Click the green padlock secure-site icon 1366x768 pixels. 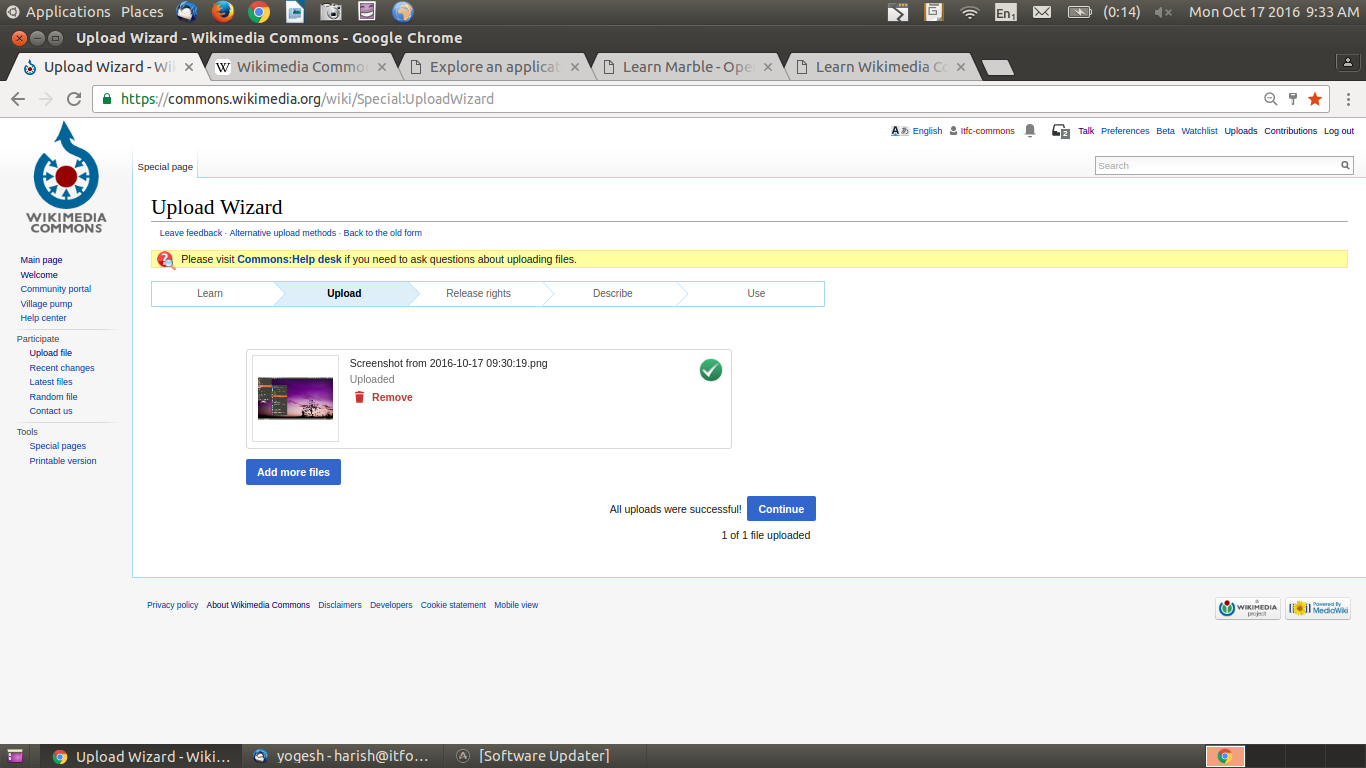(x=107, y=99)
